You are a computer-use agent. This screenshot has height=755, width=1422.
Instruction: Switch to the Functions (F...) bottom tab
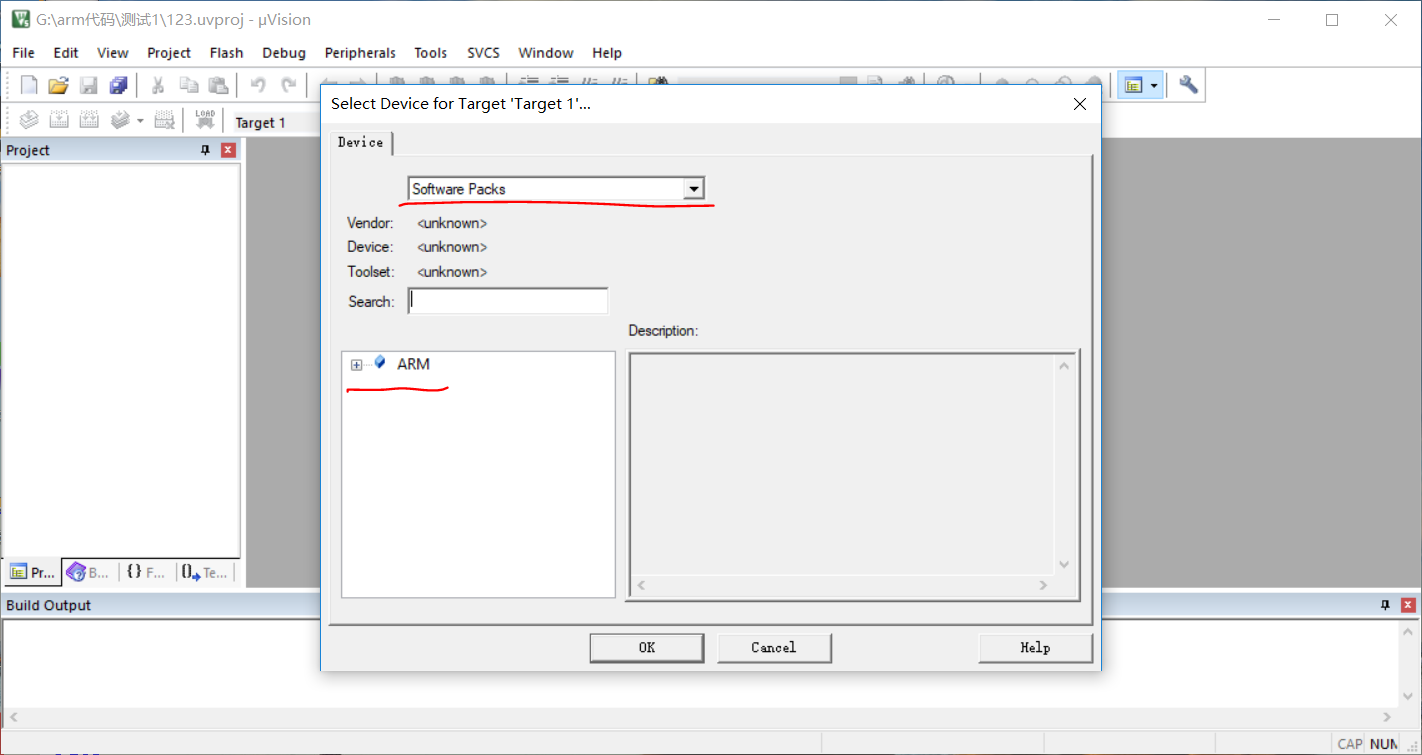tap(146, 572)
